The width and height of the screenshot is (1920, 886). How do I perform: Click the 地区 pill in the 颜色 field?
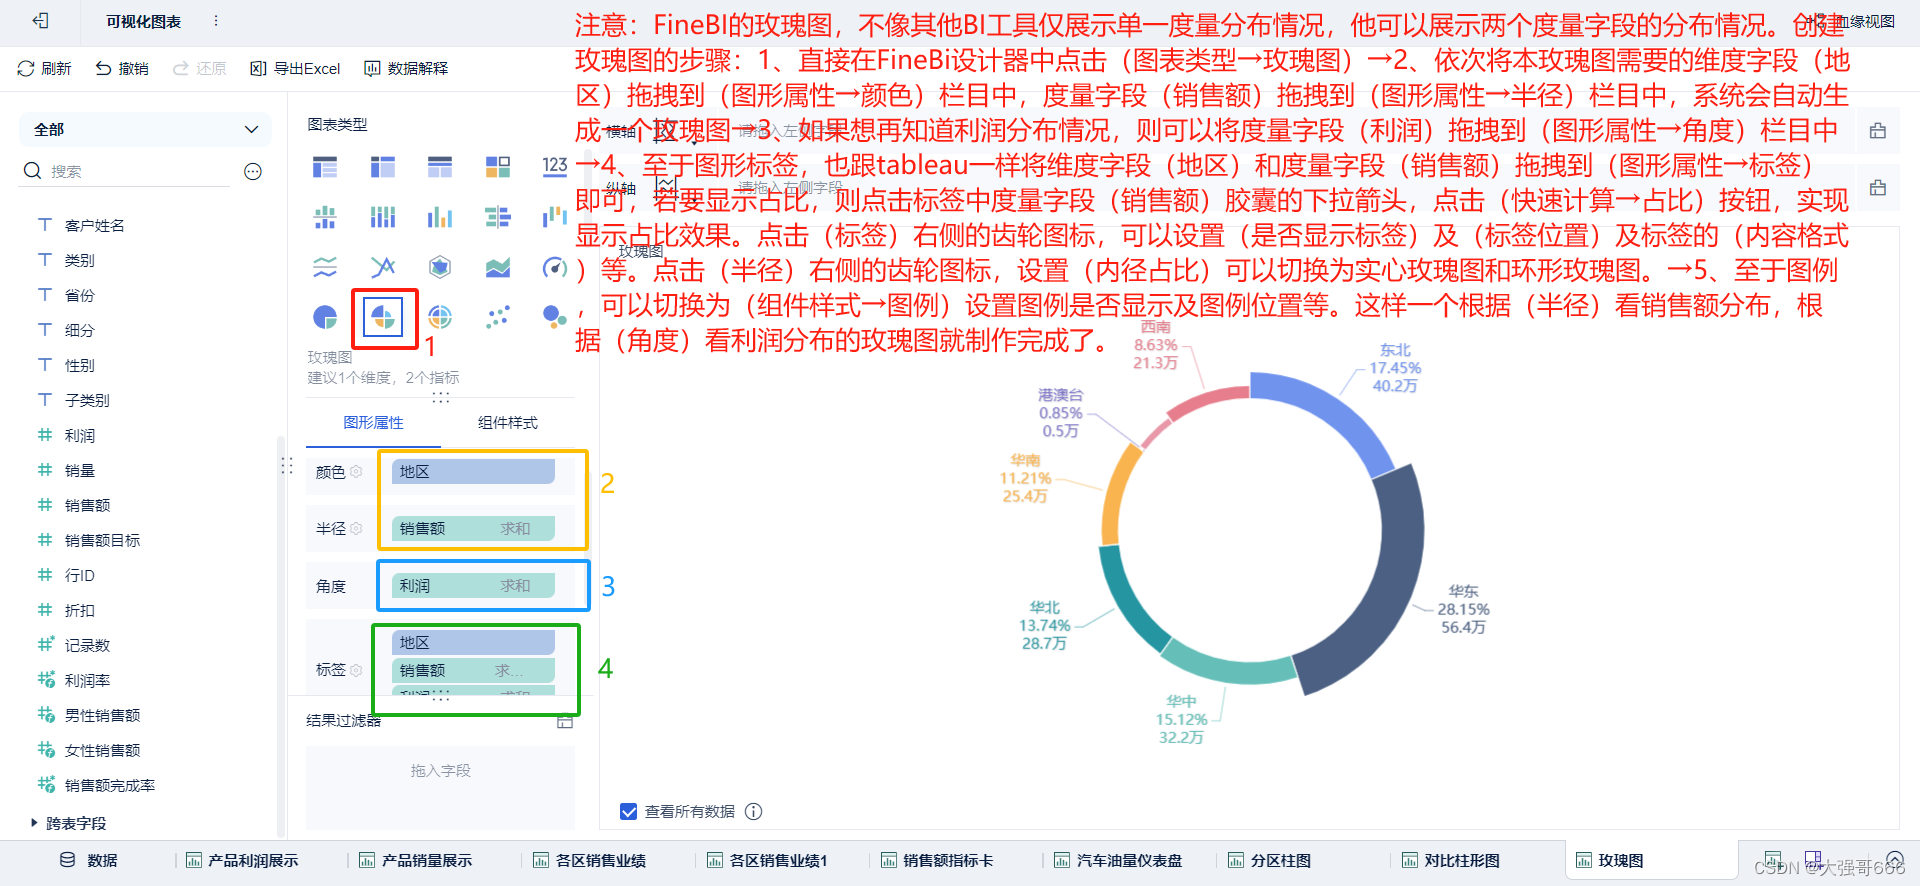[x=473, y=472]
